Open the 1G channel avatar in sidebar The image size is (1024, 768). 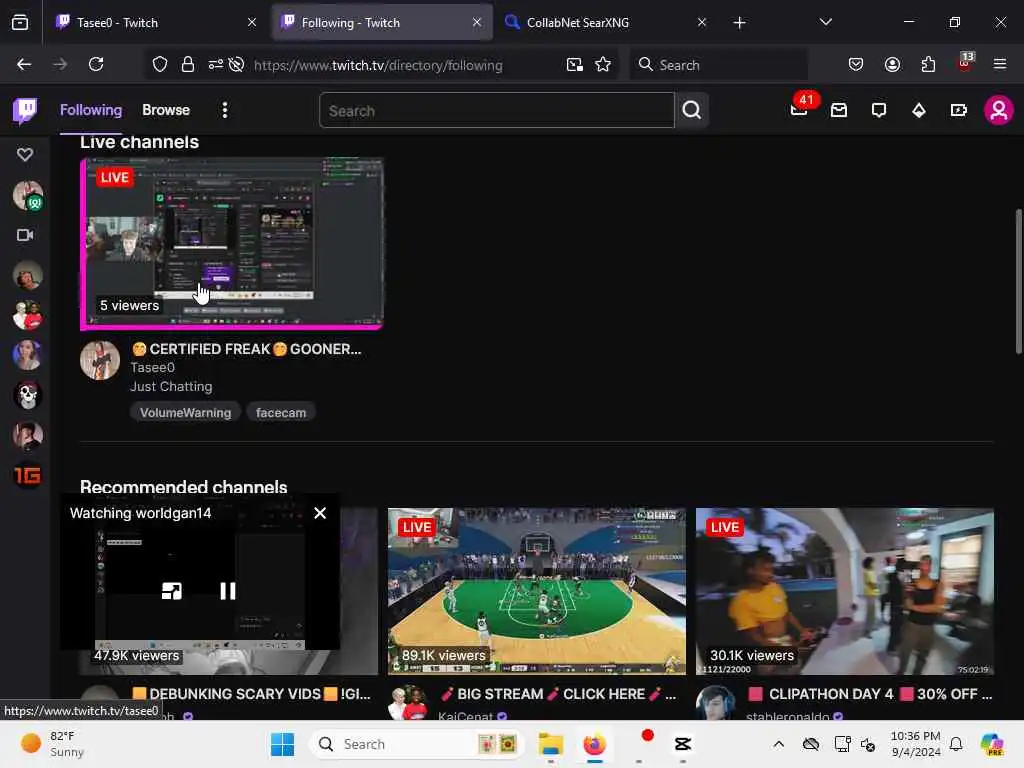coord(27,475)
